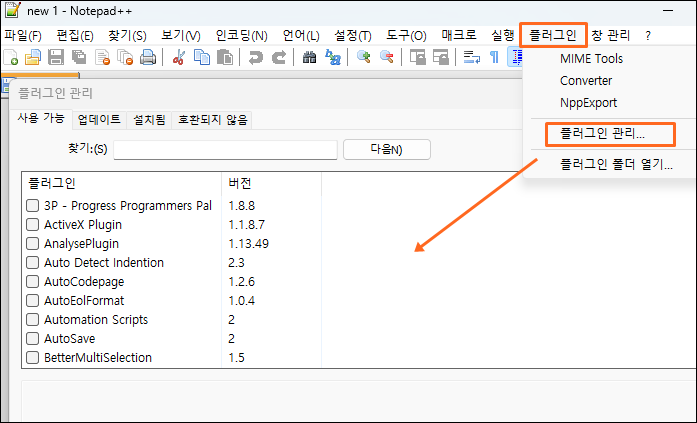This screenshot has height=423, width=697.
Task: Open the 창 관리 menu
Action: coord(611,36)
